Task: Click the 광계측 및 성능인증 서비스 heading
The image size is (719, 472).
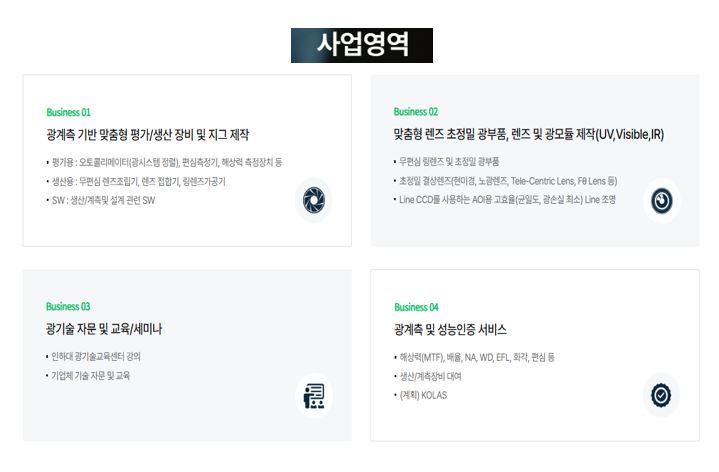Action: coord(450,330)
